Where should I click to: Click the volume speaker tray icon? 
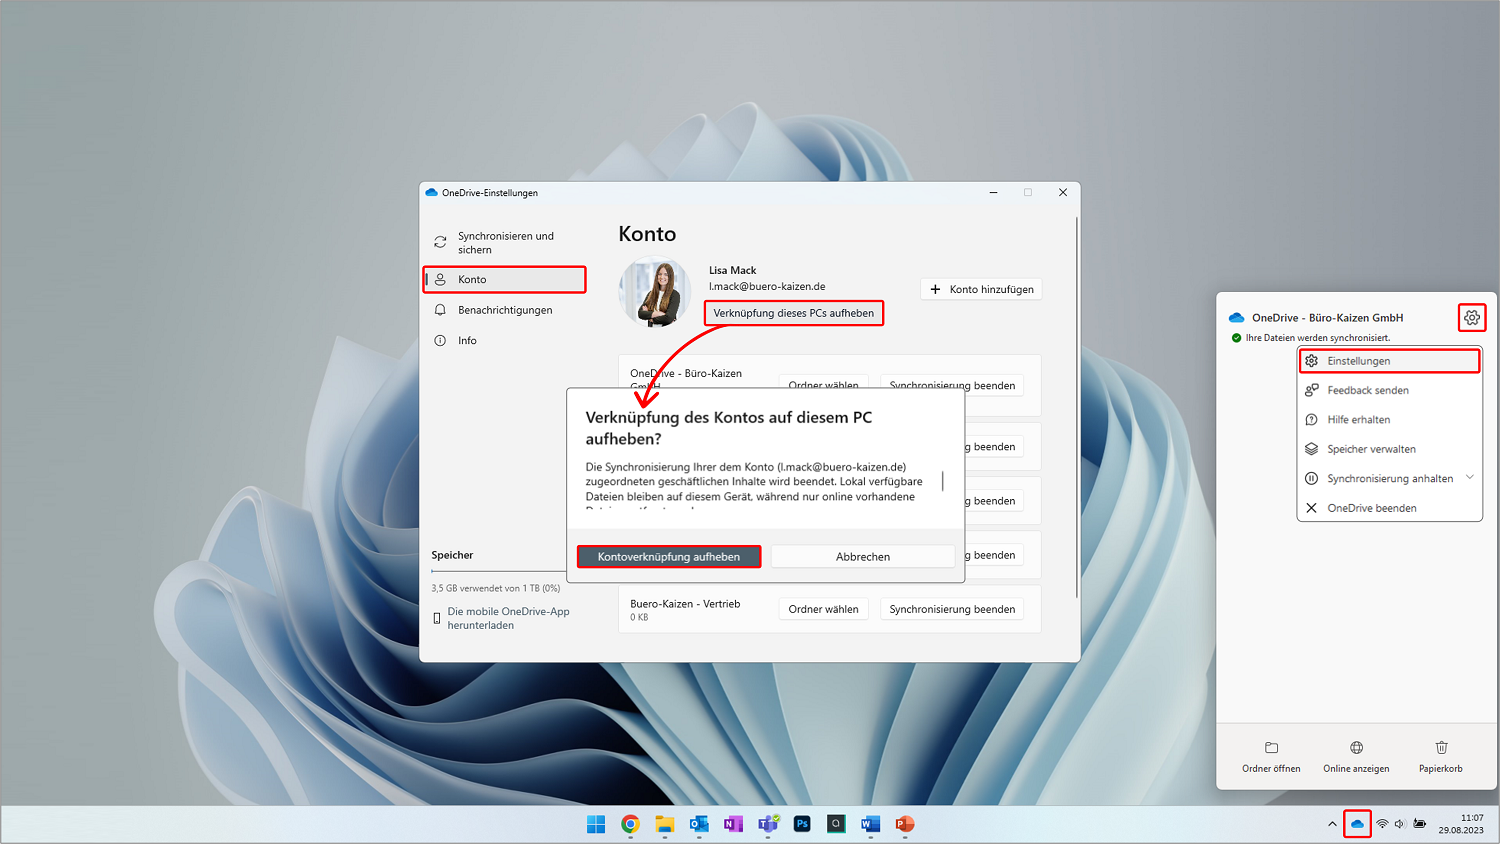[x=1400, y=824]
